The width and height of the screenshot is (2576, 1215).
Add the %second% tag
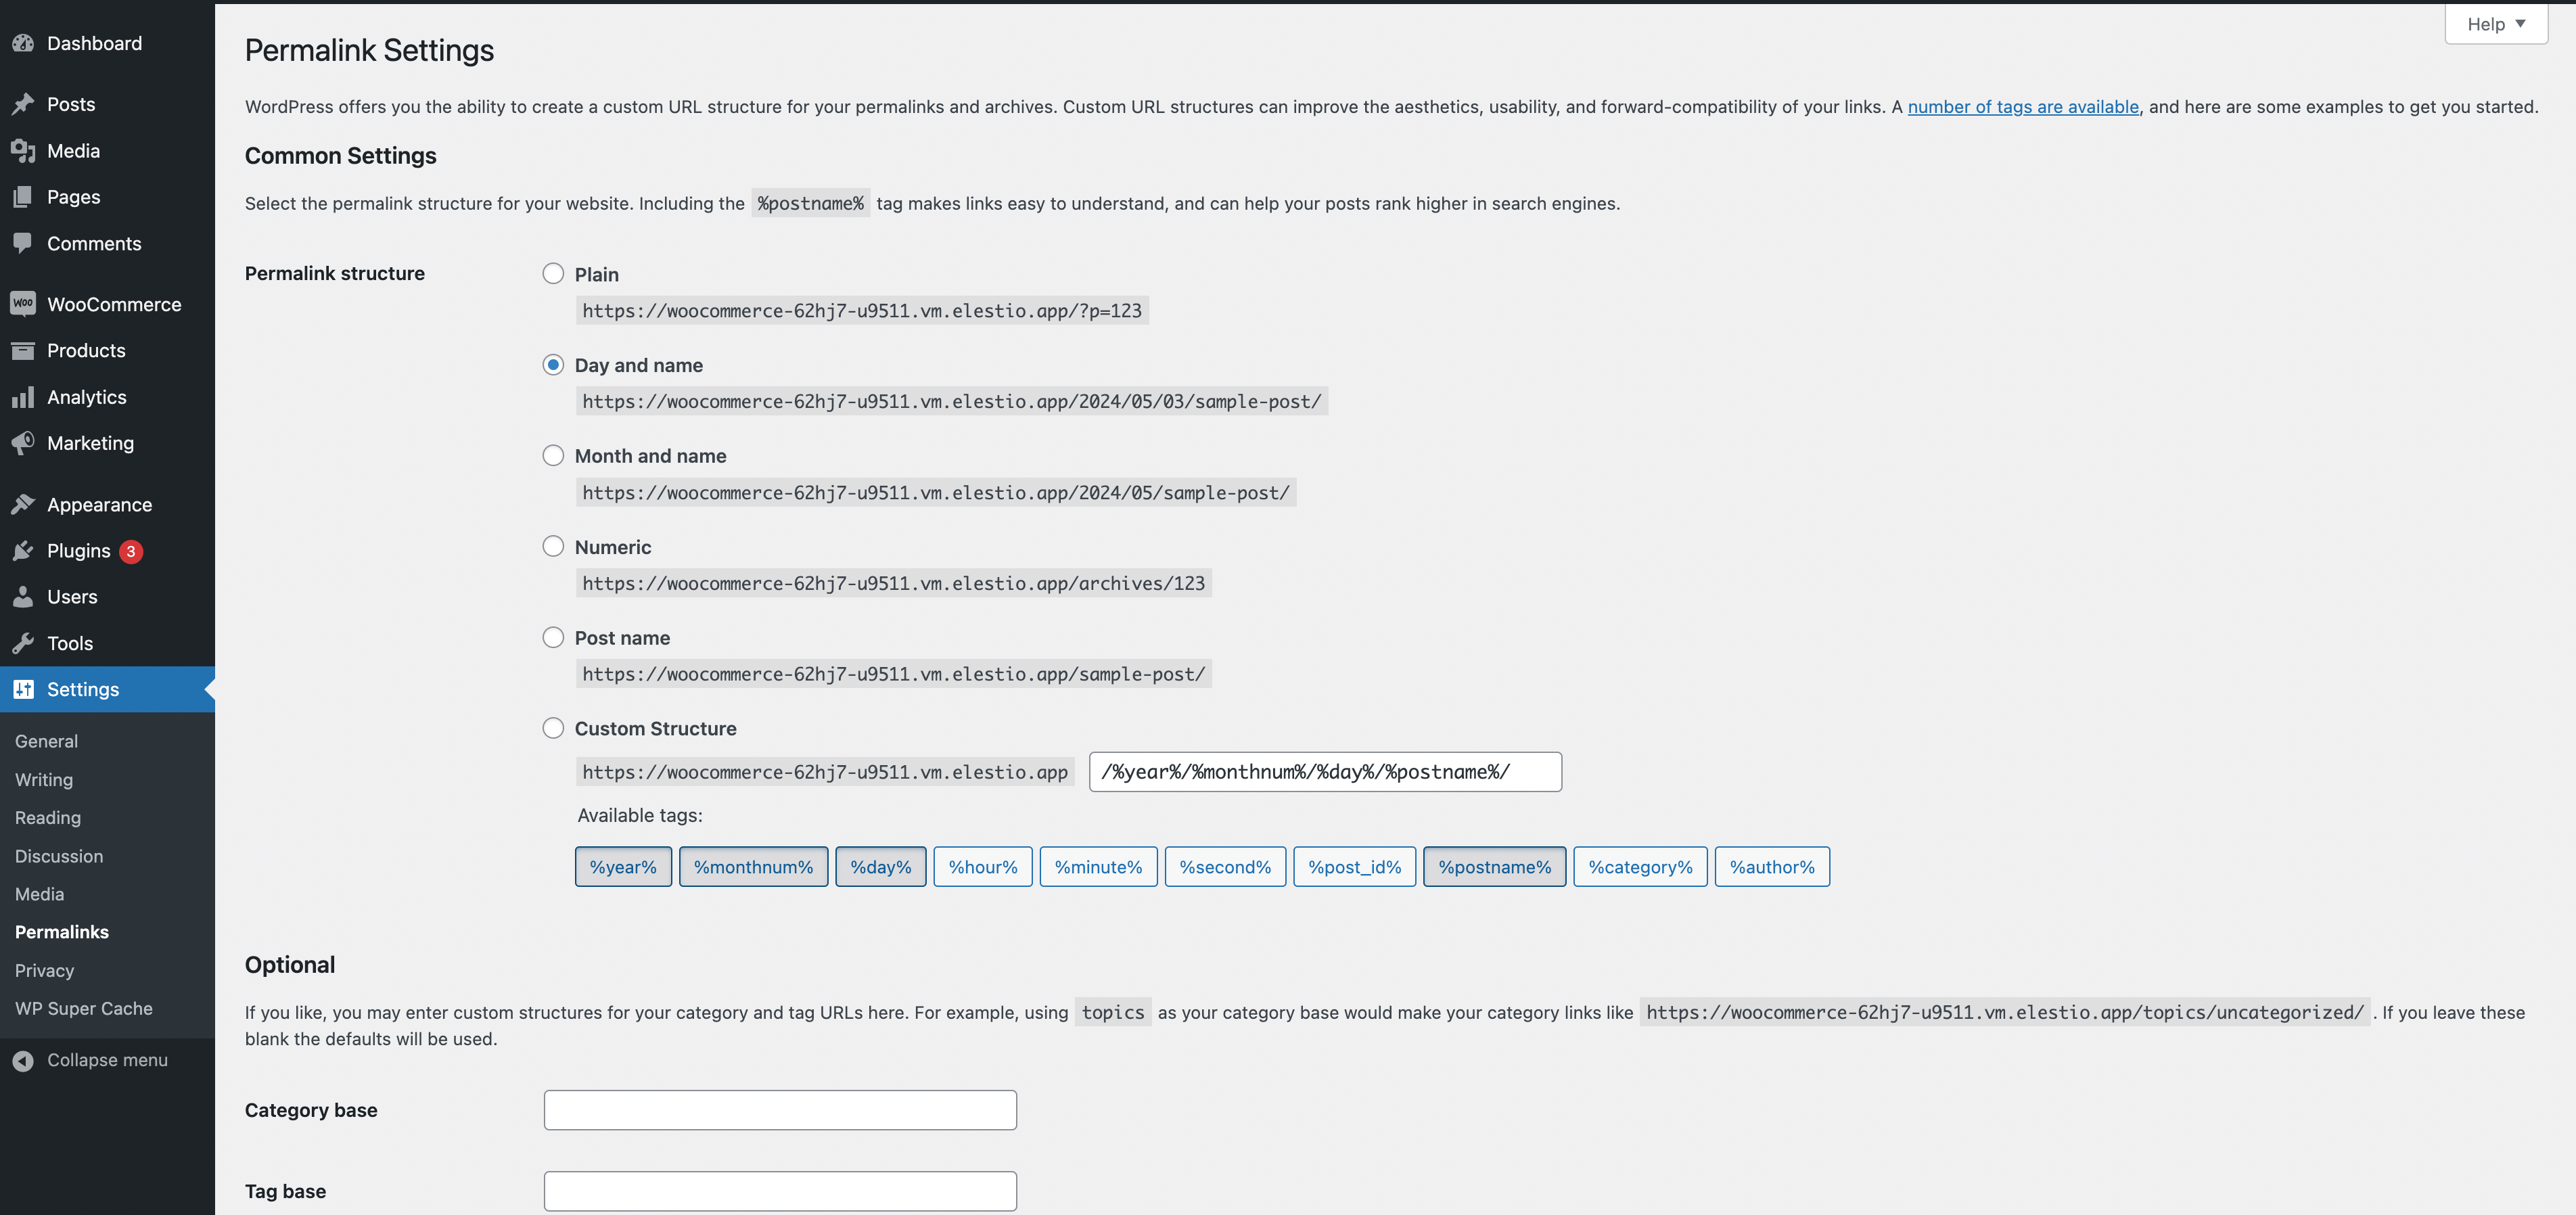(1225, 867)
